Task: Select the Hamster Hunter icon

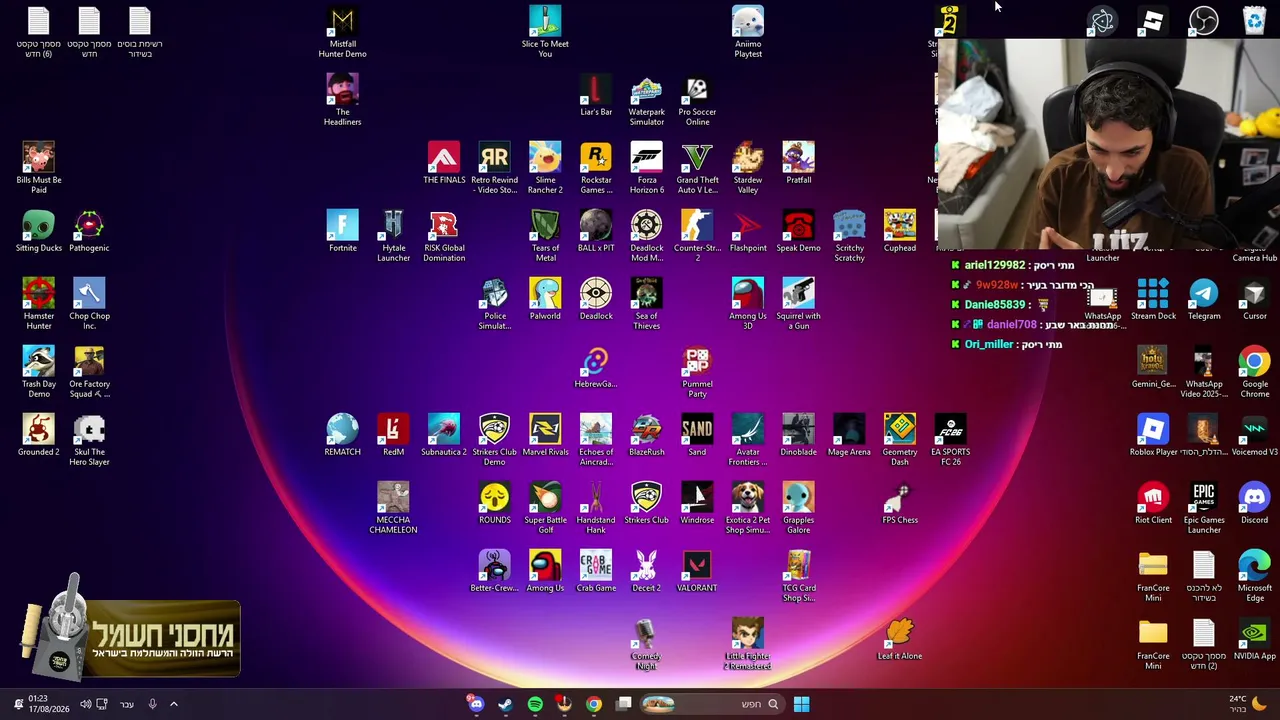Action: tap(39, 305)
